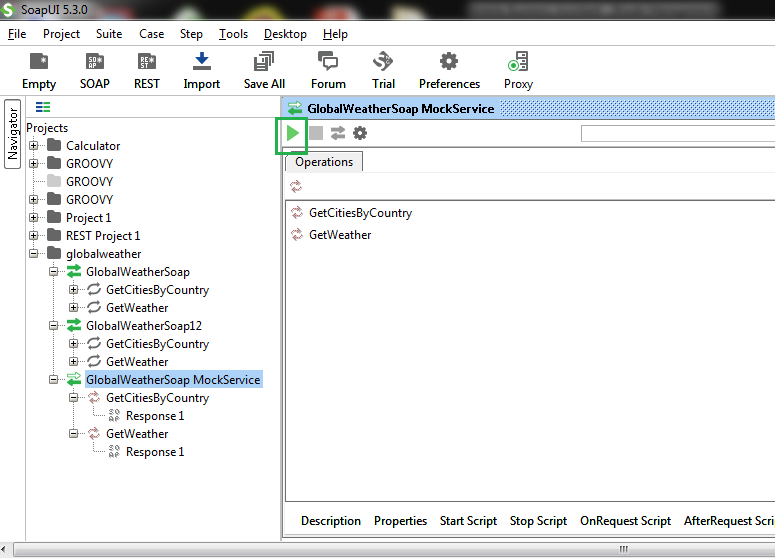Click the red arrows icon below the Operations tab
The width and height of the screenshot is (775, 558).
click(x=296, y=186)
